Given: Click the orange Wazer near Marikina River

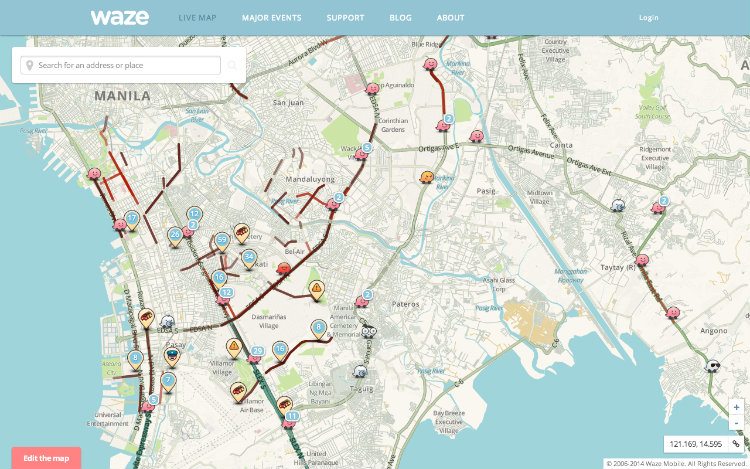Looking at the screenshot, I should pyautogui.click(x=427, y=177).
